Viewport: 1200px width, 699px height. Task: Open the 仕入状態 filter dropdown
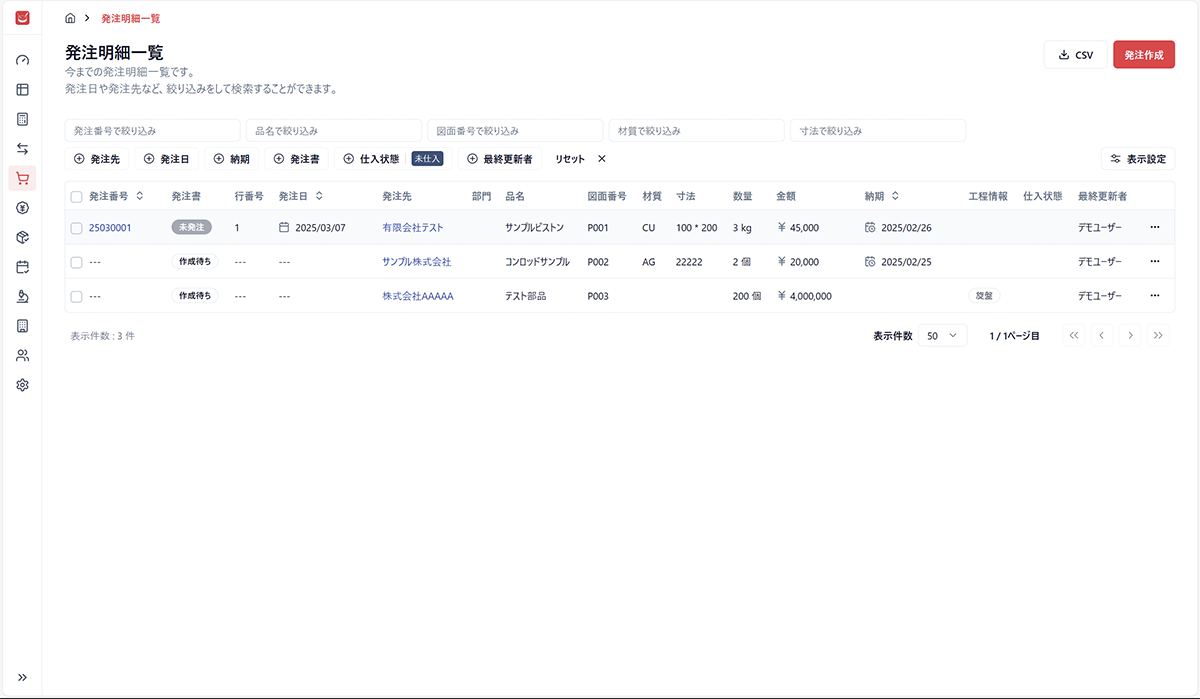pyautogui.click(x=371, y=159)
